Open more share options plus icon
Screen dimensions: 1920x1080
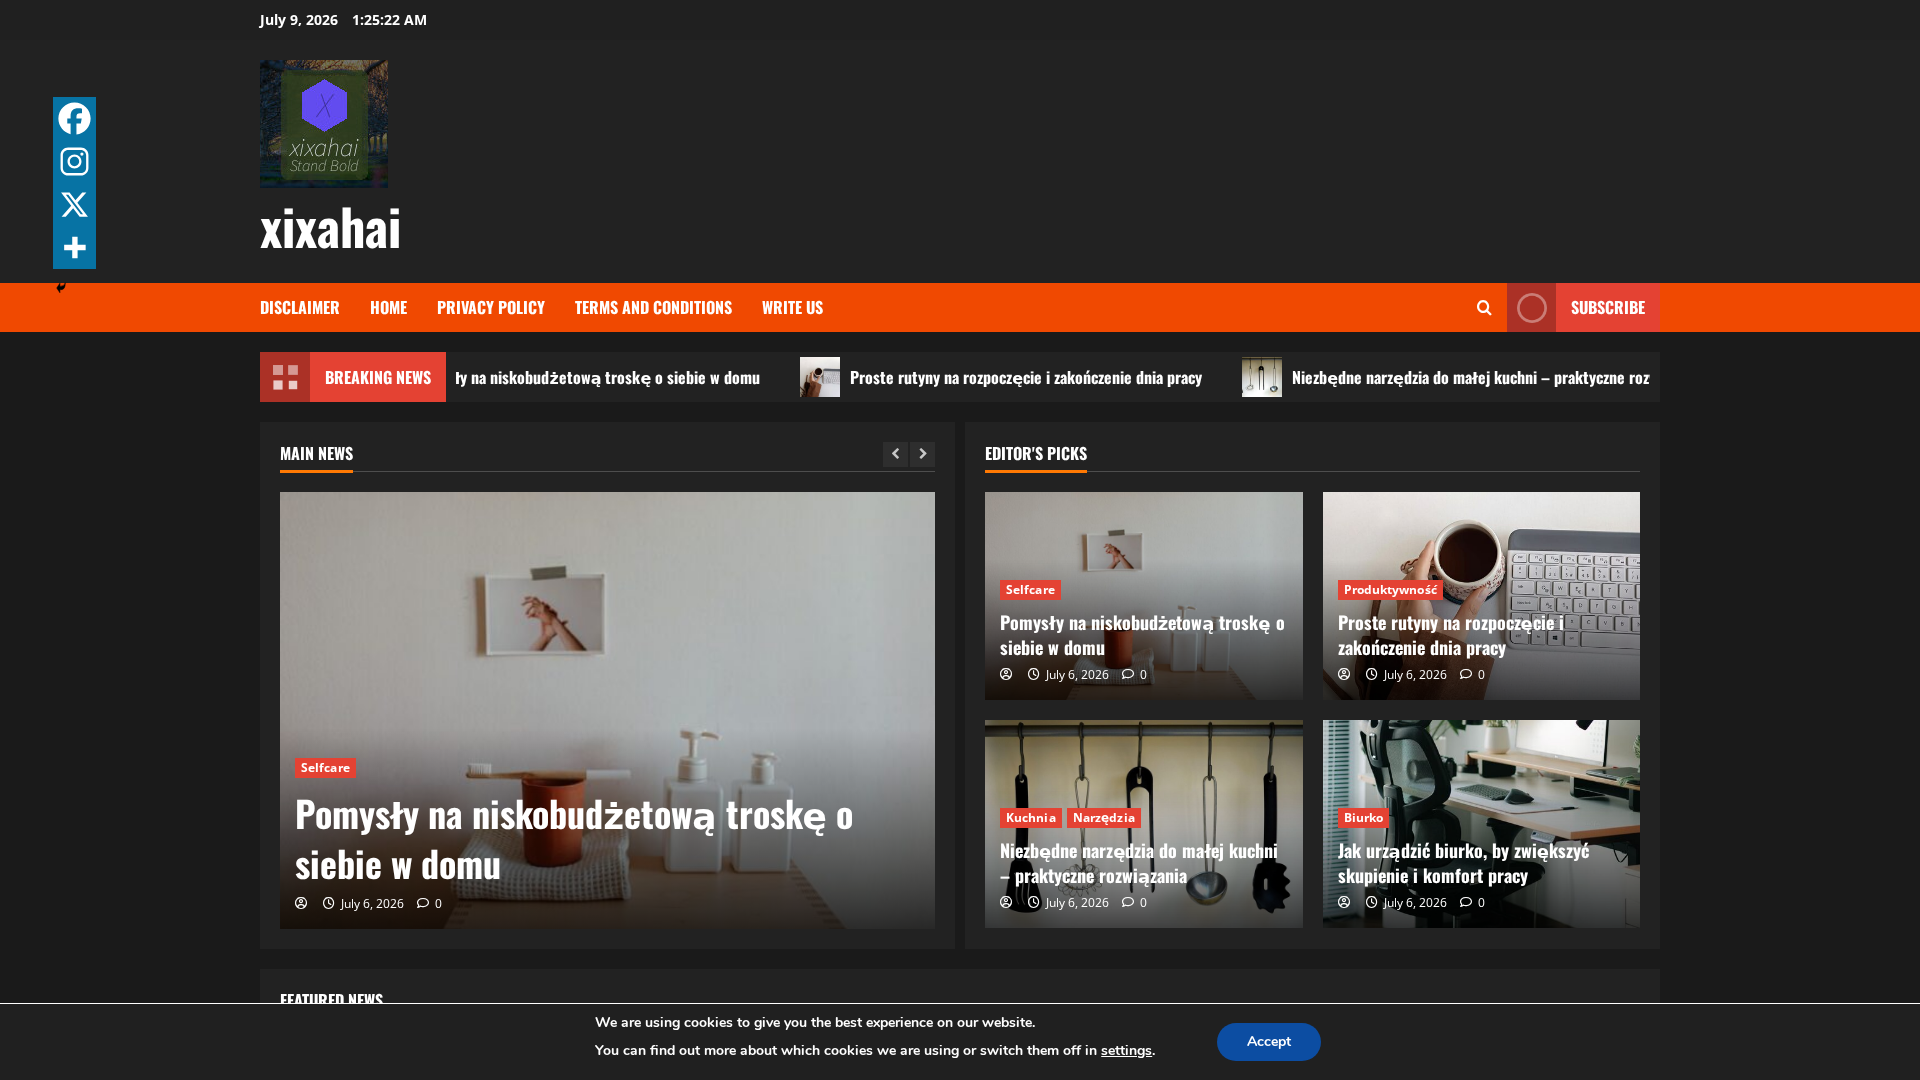pos(74,248)
